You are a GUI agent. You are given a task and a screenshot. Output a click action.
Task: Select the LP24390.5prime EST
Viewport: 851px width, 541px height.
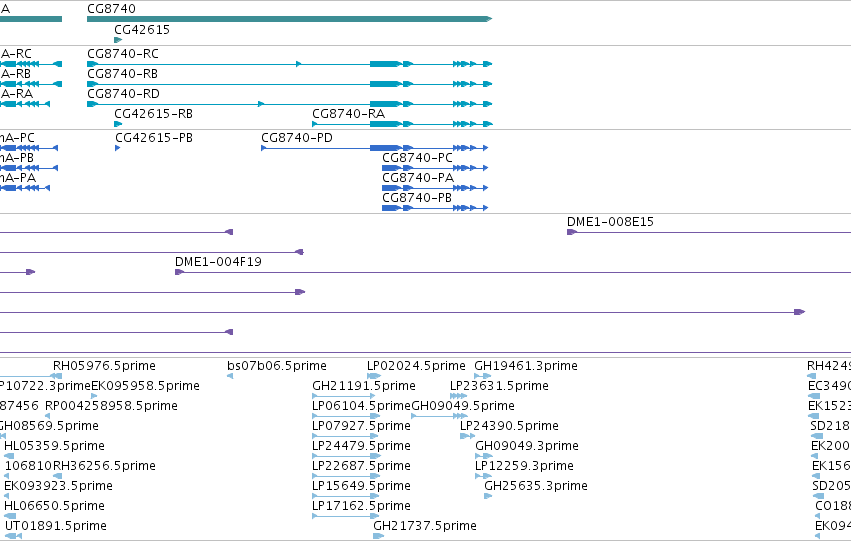[467, 436]
